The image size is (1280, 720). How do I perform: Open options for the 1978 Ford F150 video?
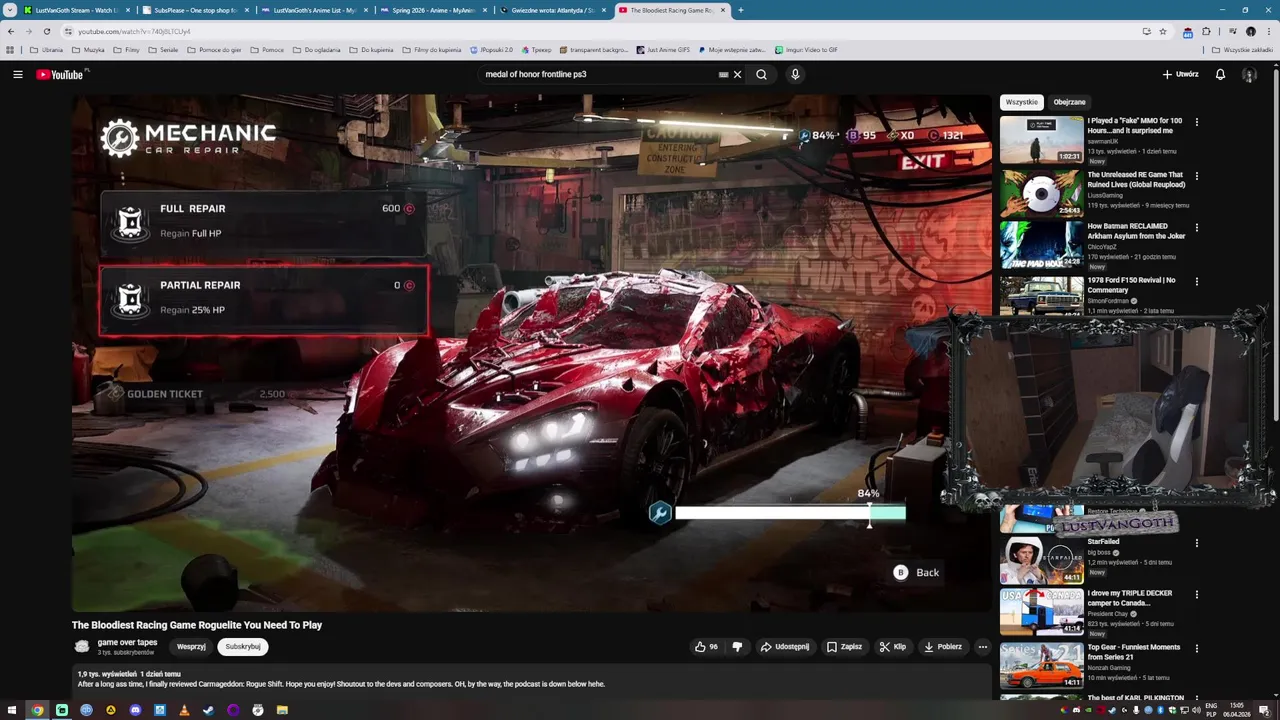(x=1197, y=281)
